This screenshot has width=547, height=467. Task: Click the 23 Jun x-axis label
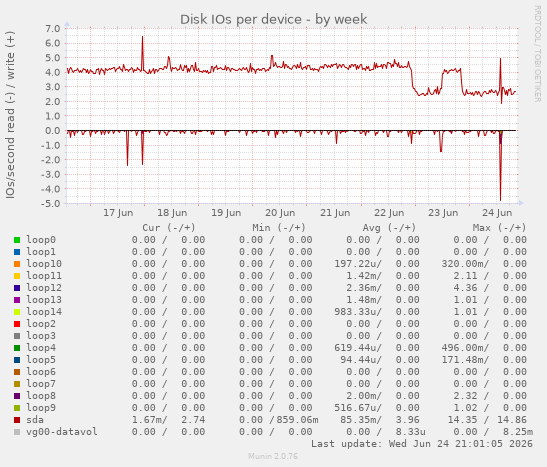(x=443, y=213)
